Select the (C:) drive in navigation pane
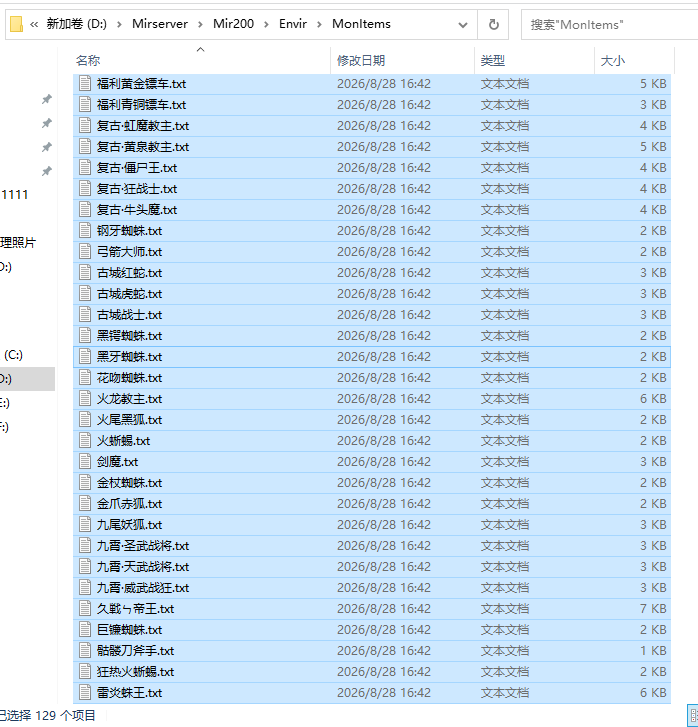Image resolution: width=698 pixels, height=727 pixels. coord(13,355)
